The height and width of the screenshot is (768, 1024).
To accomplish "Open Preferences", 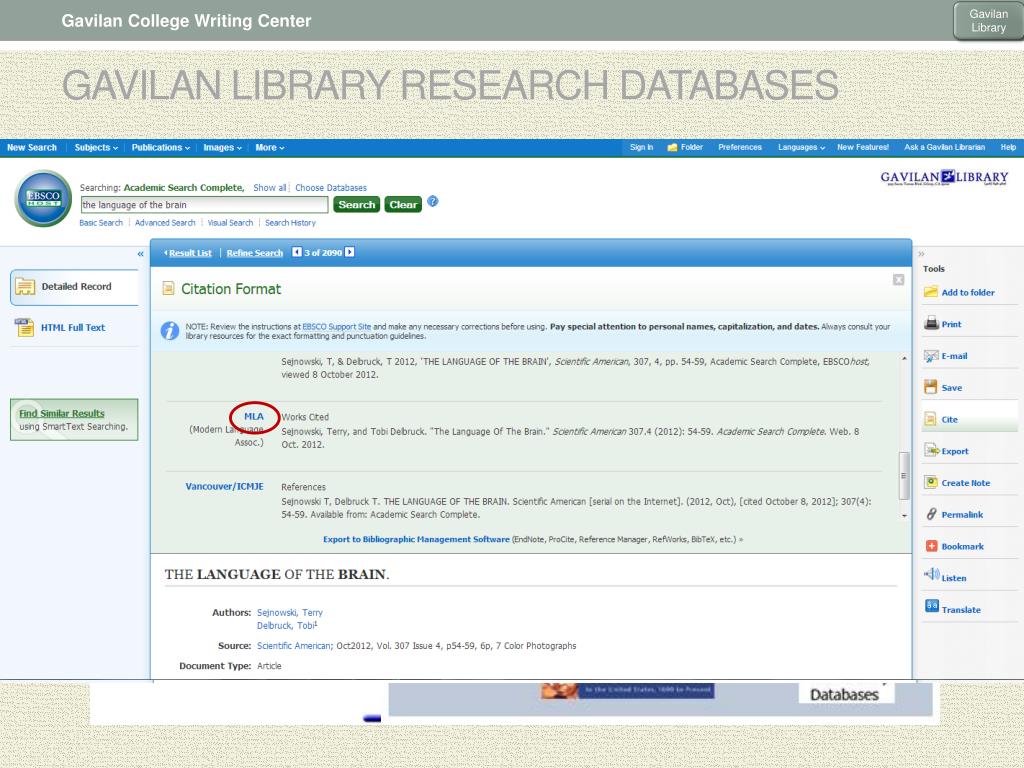I will pyautogui.click(x=740, y=148).
